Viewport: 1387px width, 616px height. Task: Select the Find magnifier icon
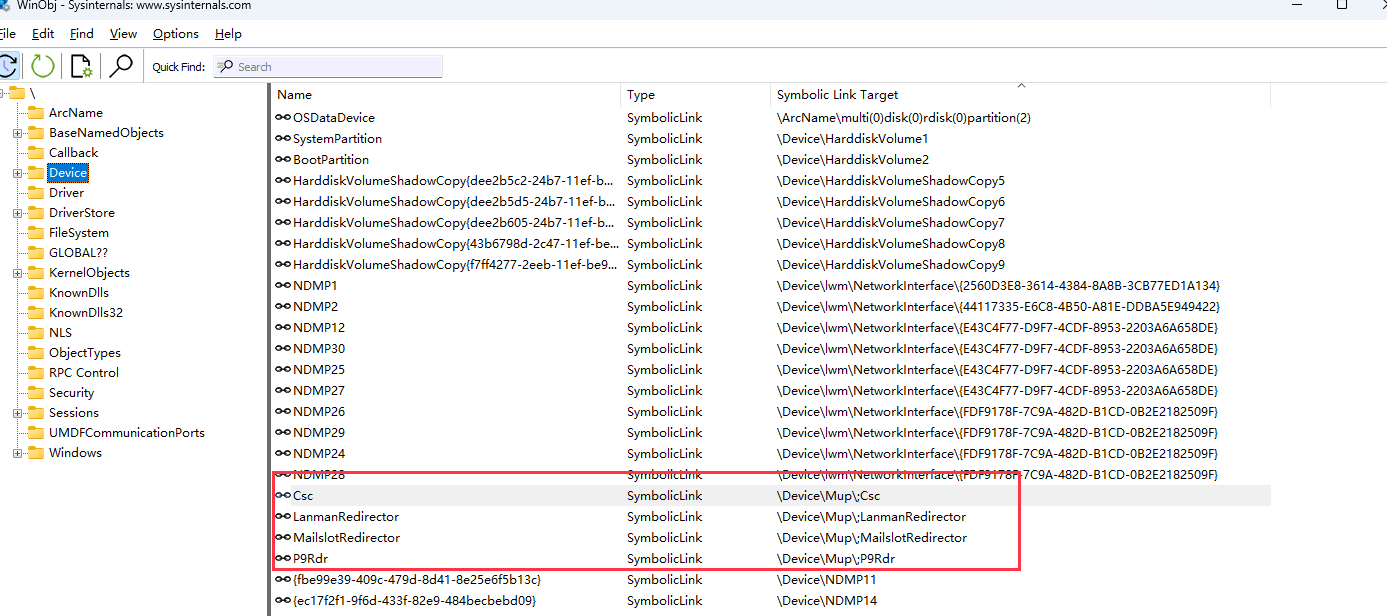coord(122,65)
